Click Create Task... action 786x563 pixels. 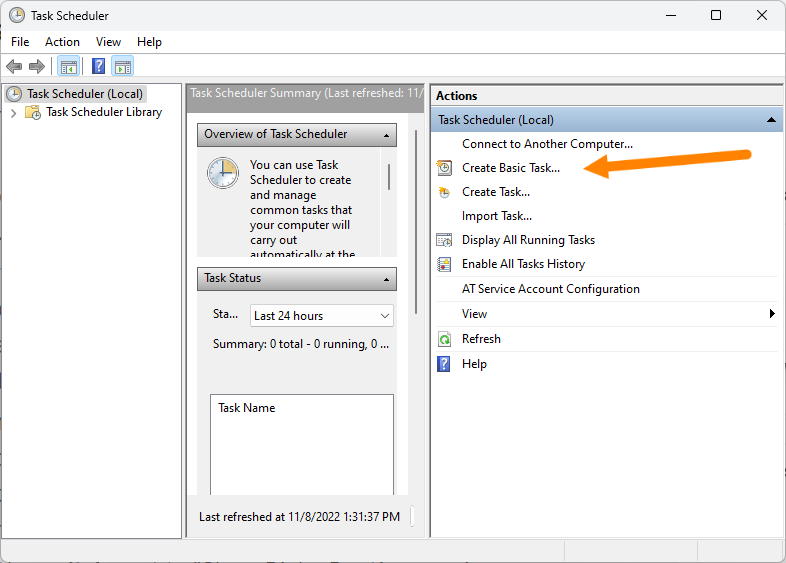point(496,192)
